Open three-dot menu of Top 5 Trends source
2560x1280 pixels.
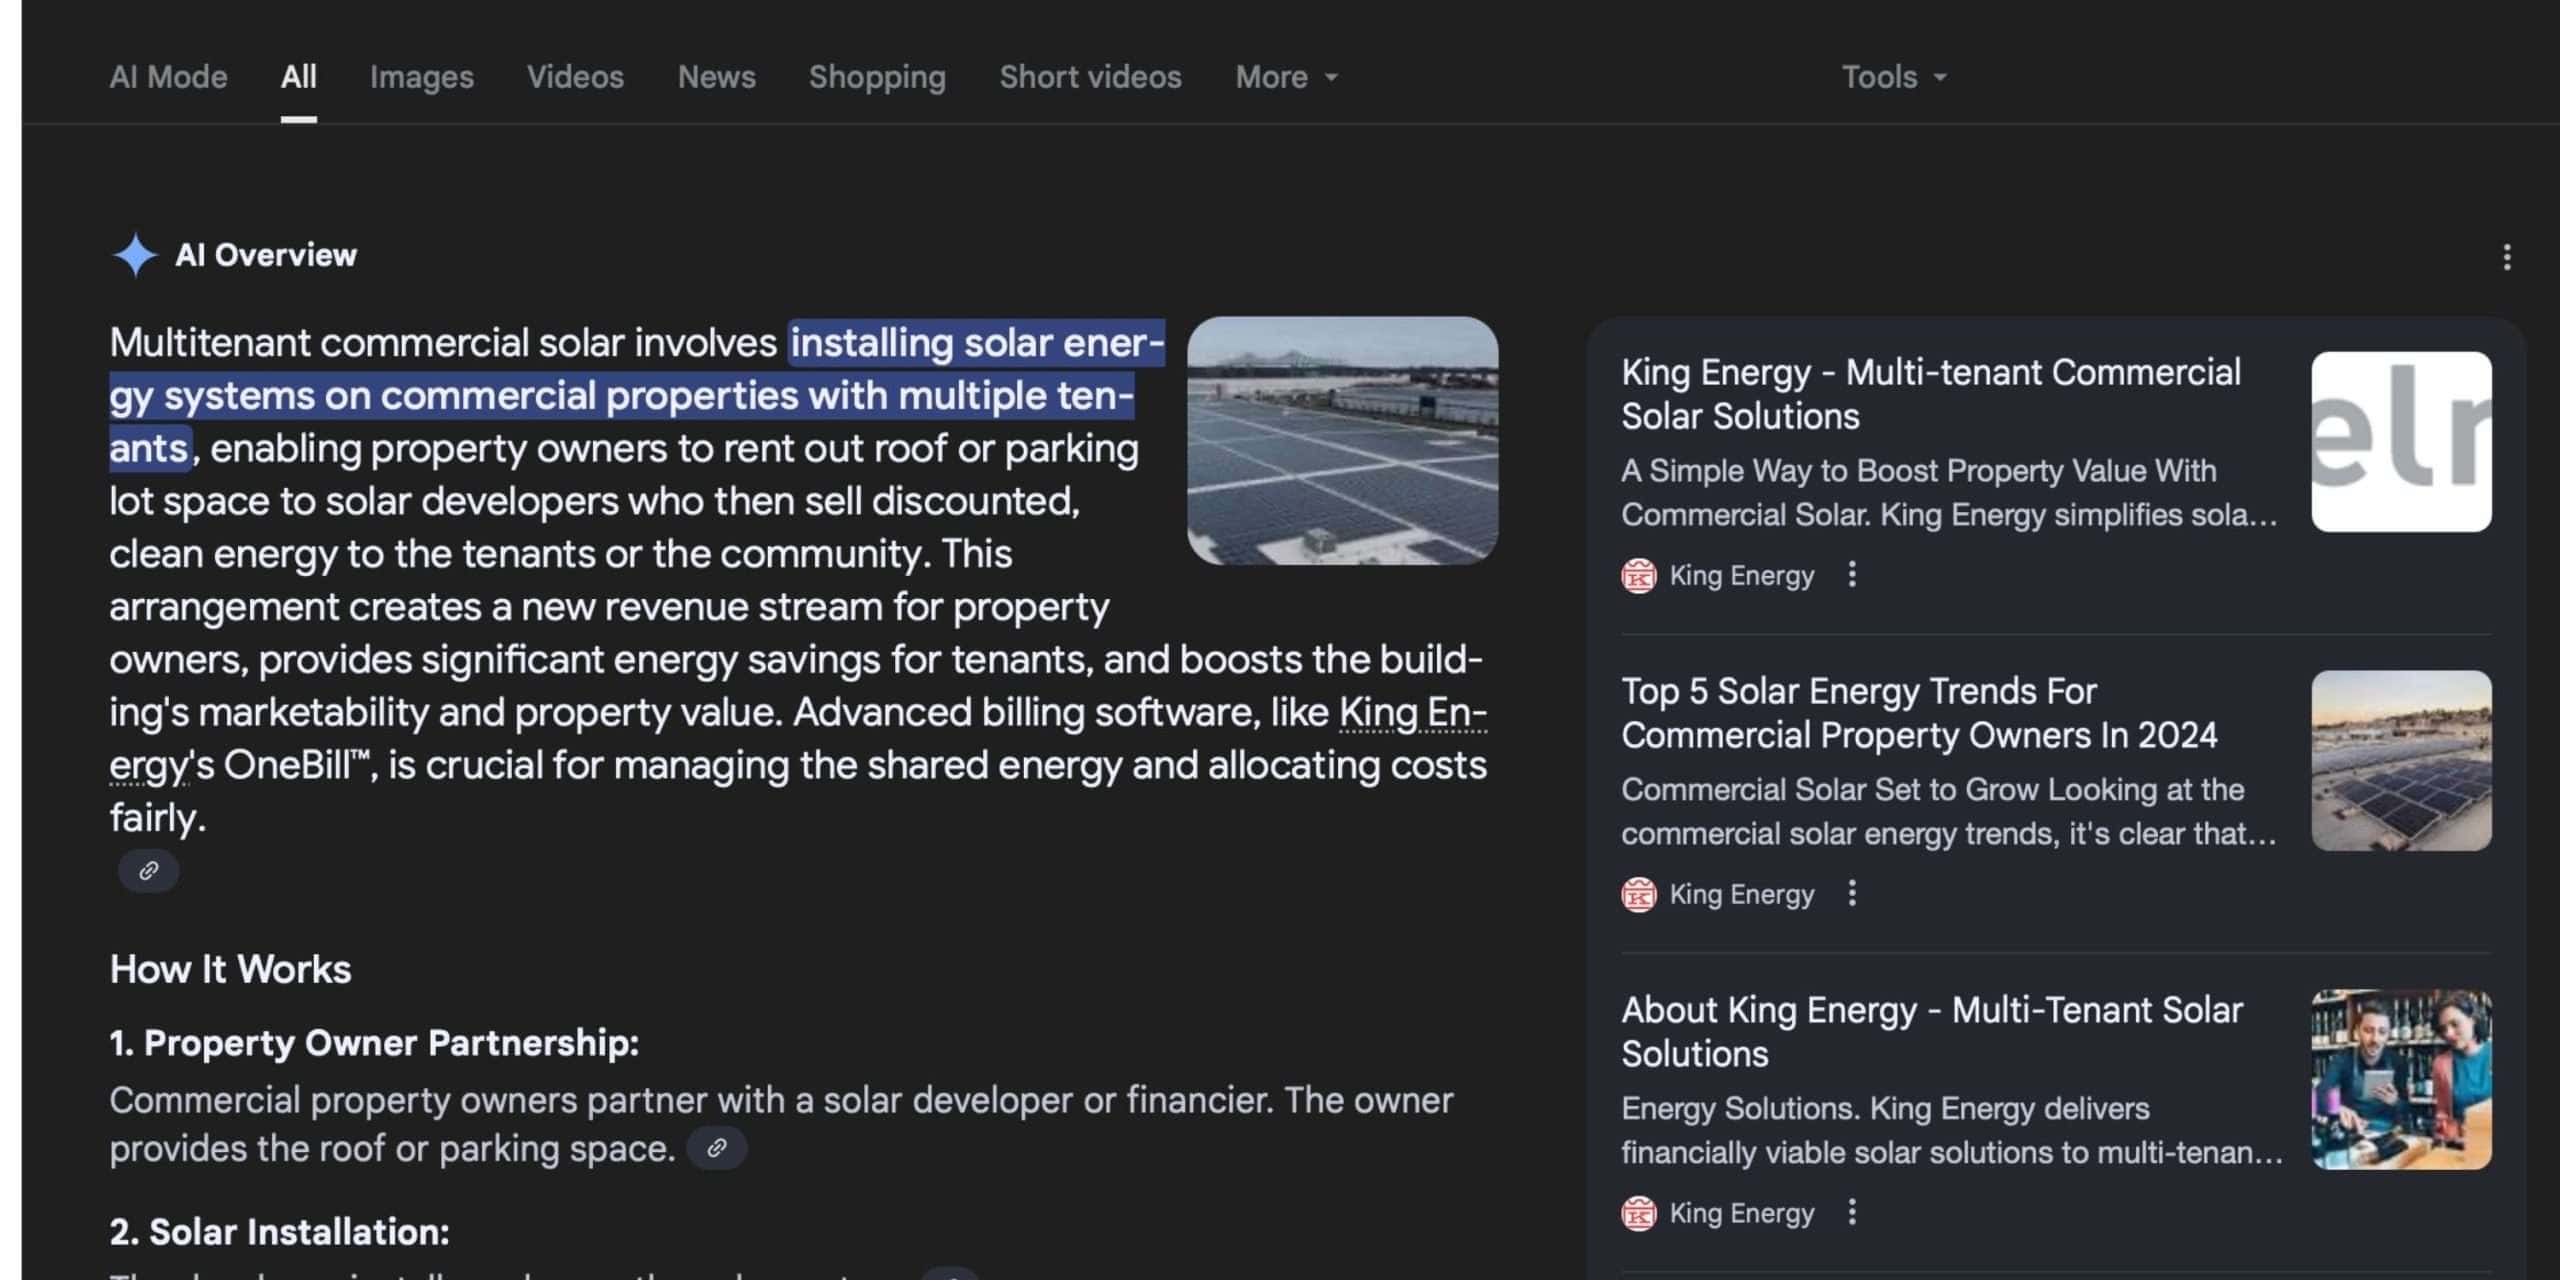(x=1852, y=893)
